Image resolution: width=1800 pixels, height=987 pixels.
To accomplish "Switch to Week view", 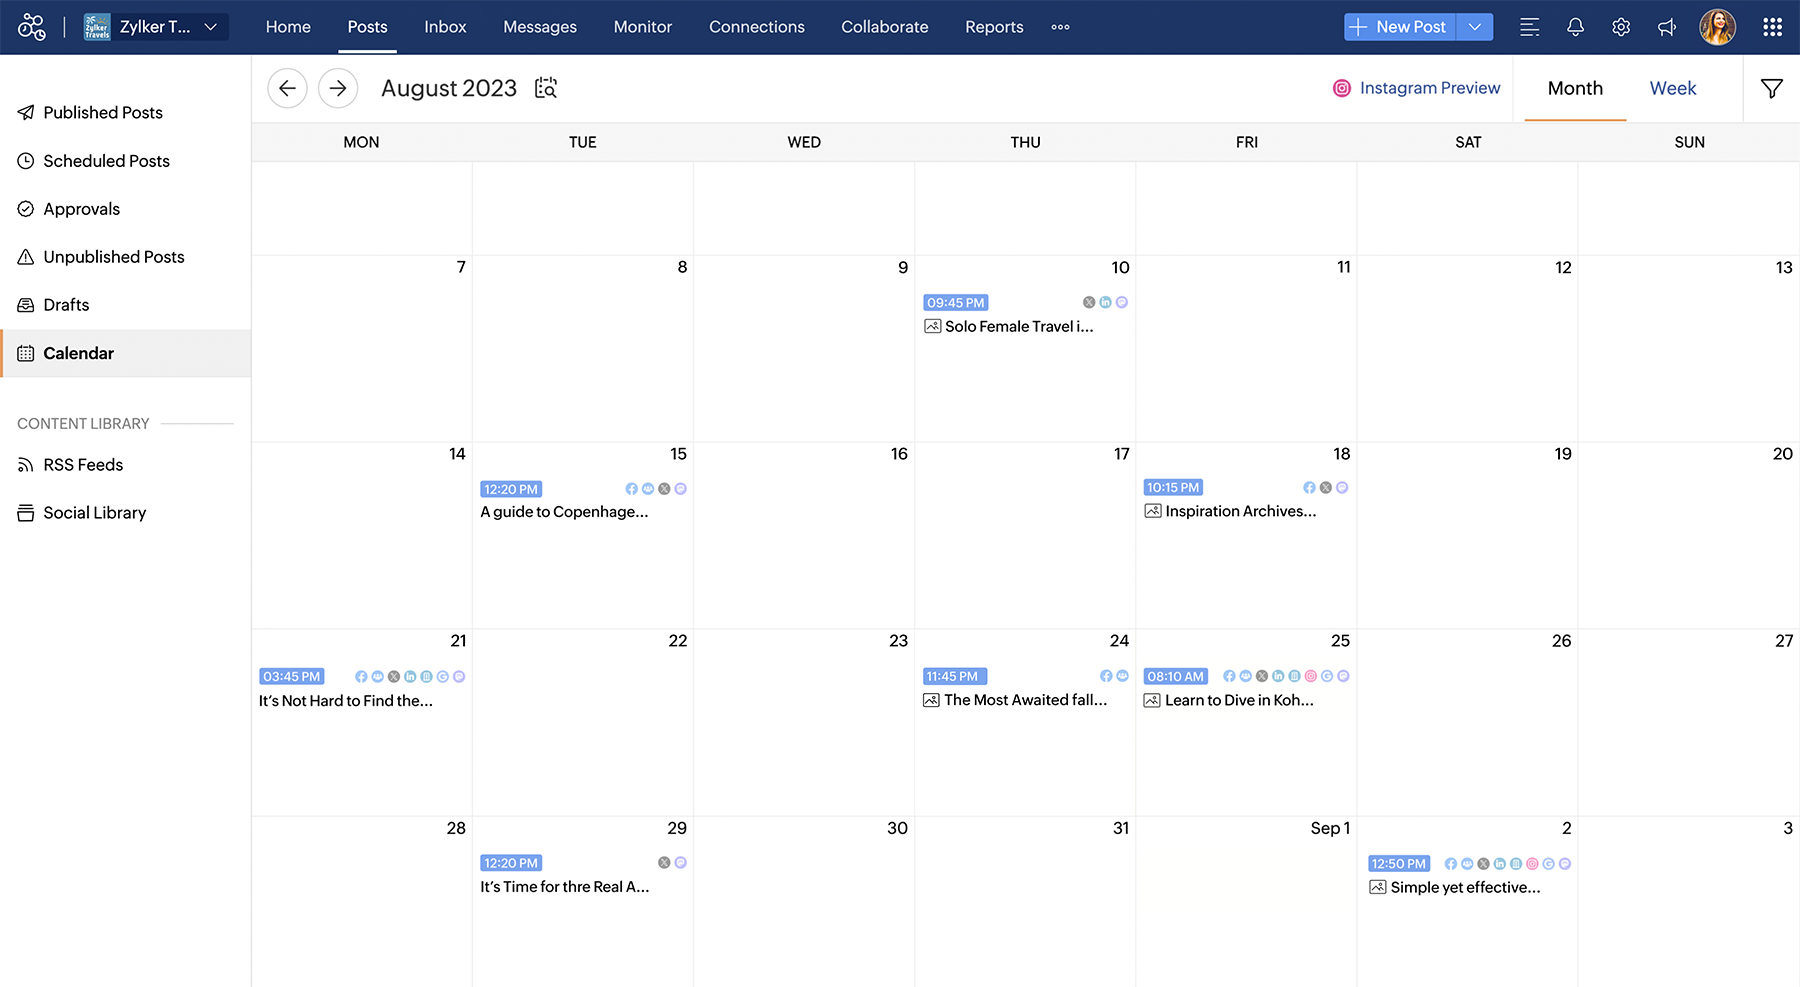I will click(1673, 88).
